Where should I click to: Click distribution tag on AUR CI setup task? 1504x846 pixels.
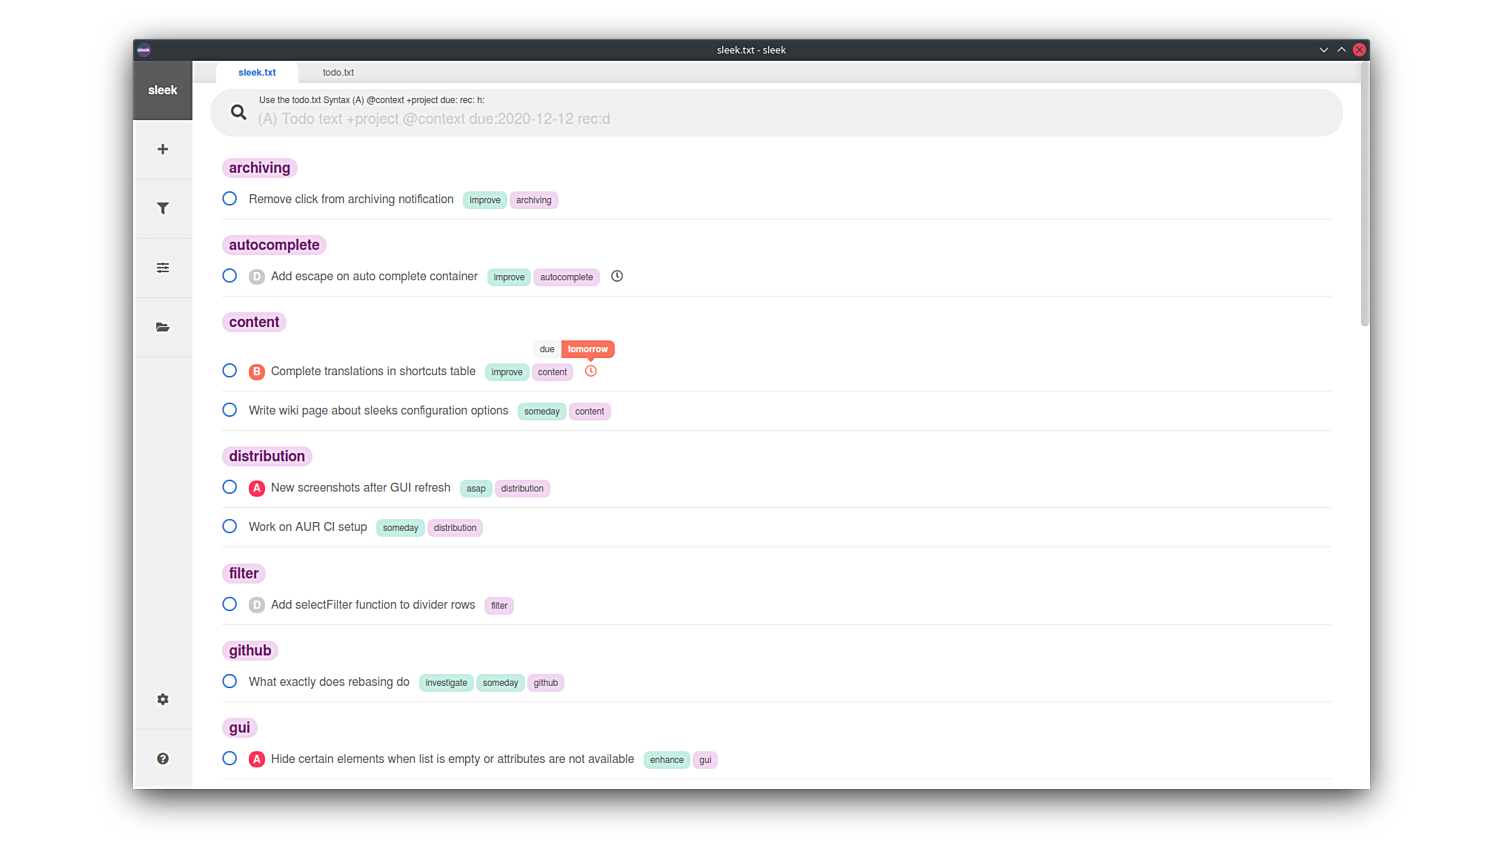coord(455,528)
